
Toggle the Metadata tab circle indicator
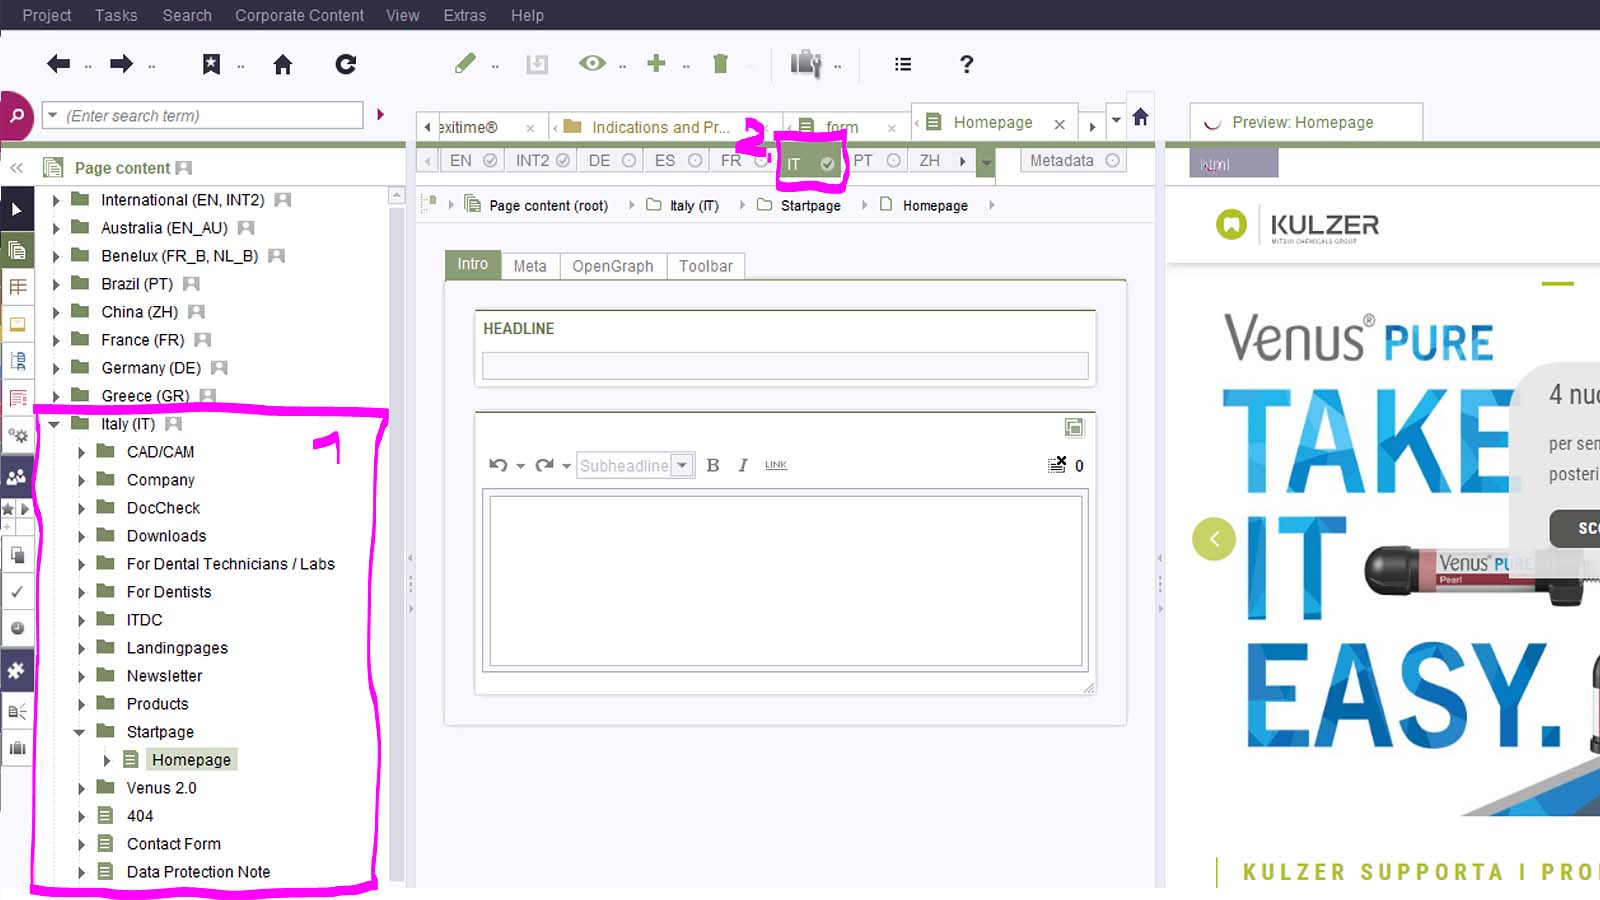[1112, 160]
